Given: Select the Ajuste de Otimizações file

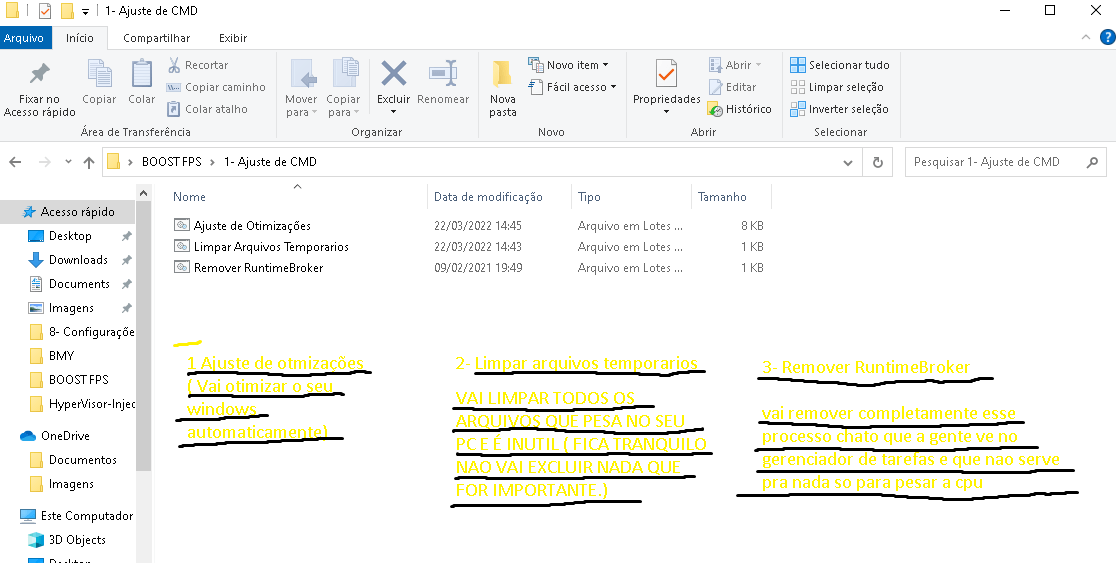Looking at the screenshot, I should point(252,226).
